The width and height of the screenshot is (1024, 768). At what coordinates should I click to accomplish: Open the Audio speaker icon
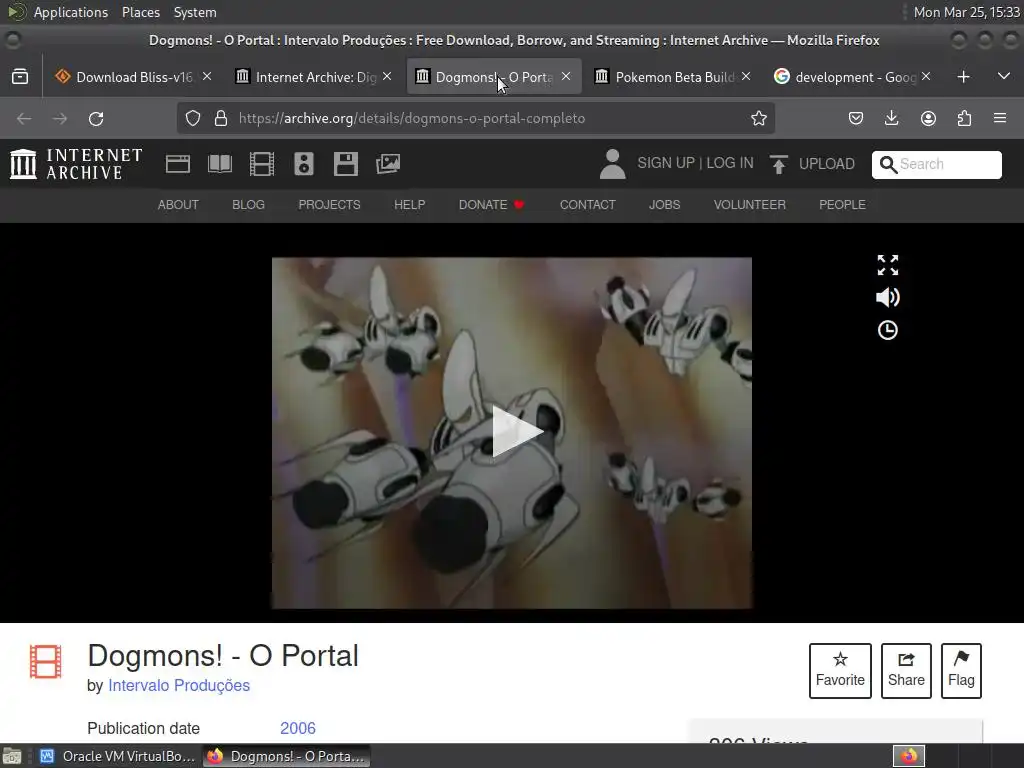[304, 163]
